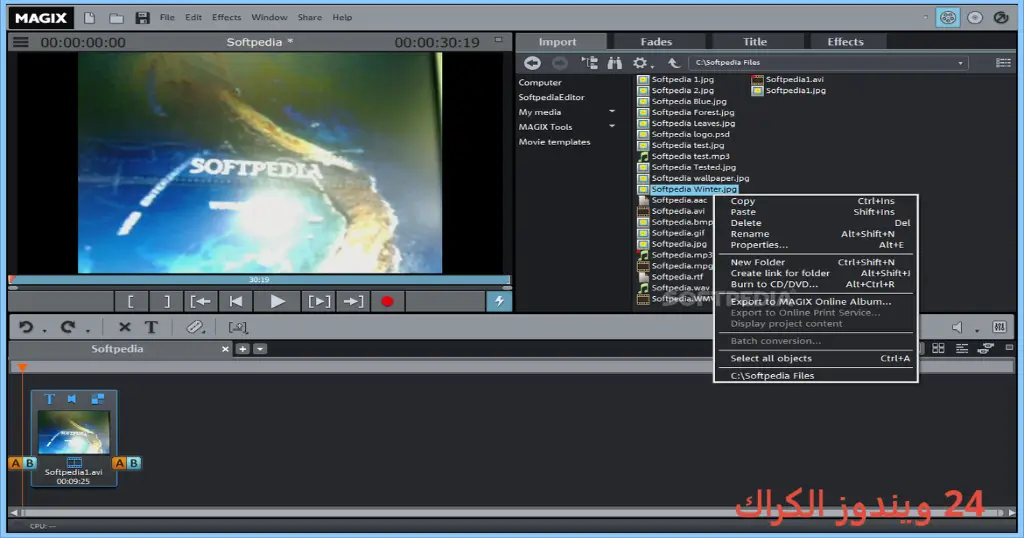The width and height of the screenshot is (1024, 538).
Task: Click the Title T icon in edit toolbar
Action: (151, 327)
